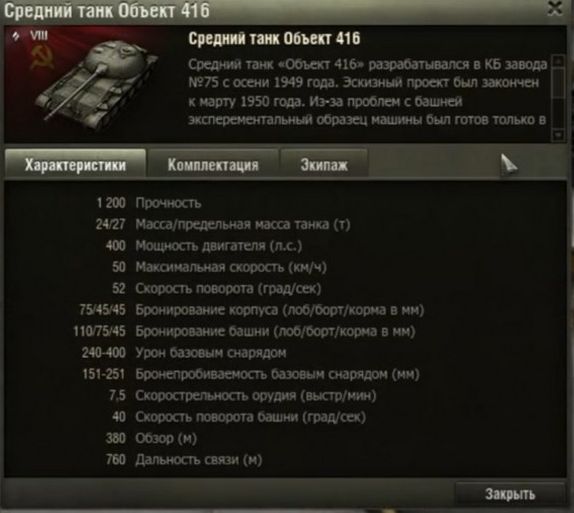This screenshot has width=574, height=513.
Task: Click the Бронирование корпуса row
Action: (x=252, y=310)
